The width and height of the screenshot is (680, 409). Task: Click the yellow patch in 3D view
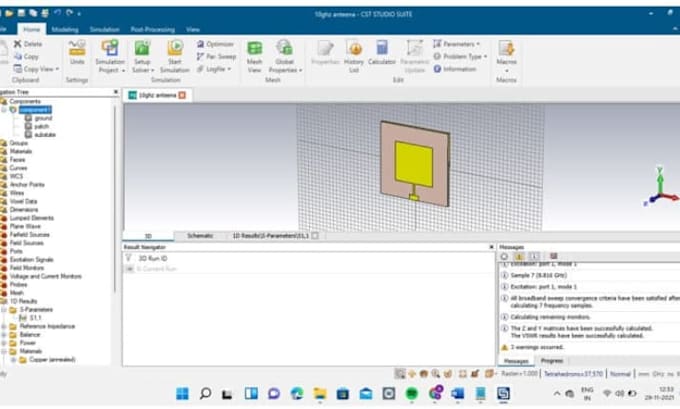coord(414,164)
